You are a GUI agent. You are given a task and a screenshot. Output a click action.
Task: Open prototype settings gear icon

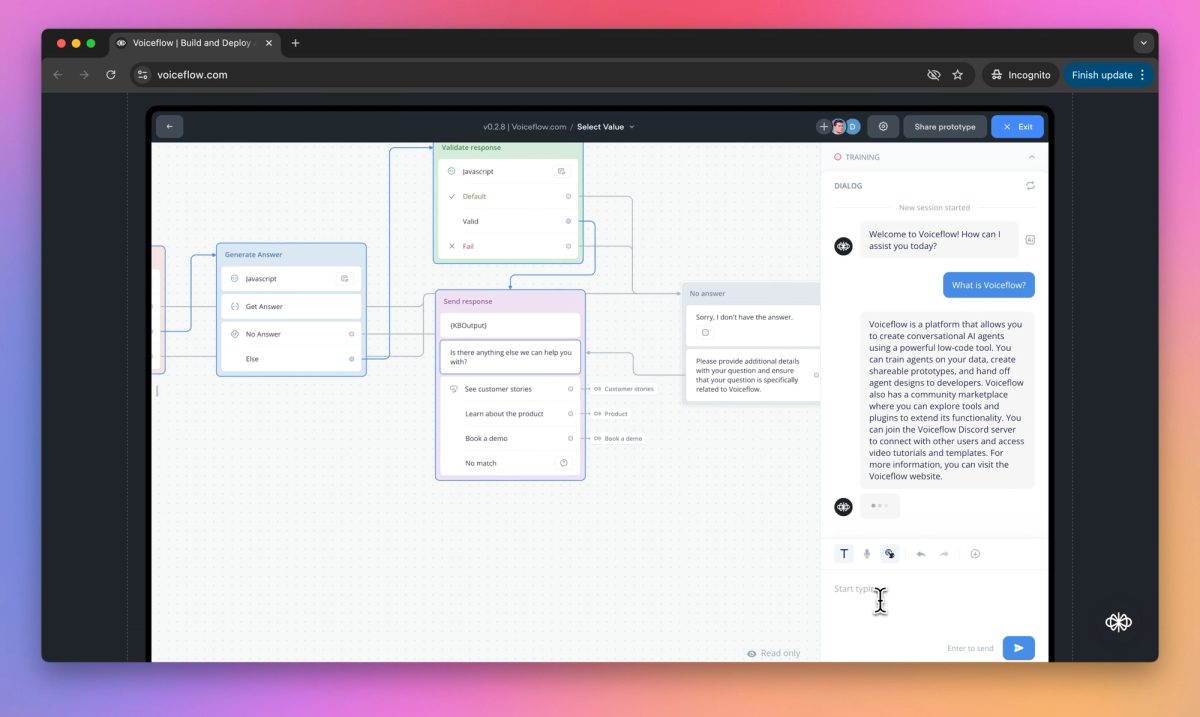click(x=883, y=127)
